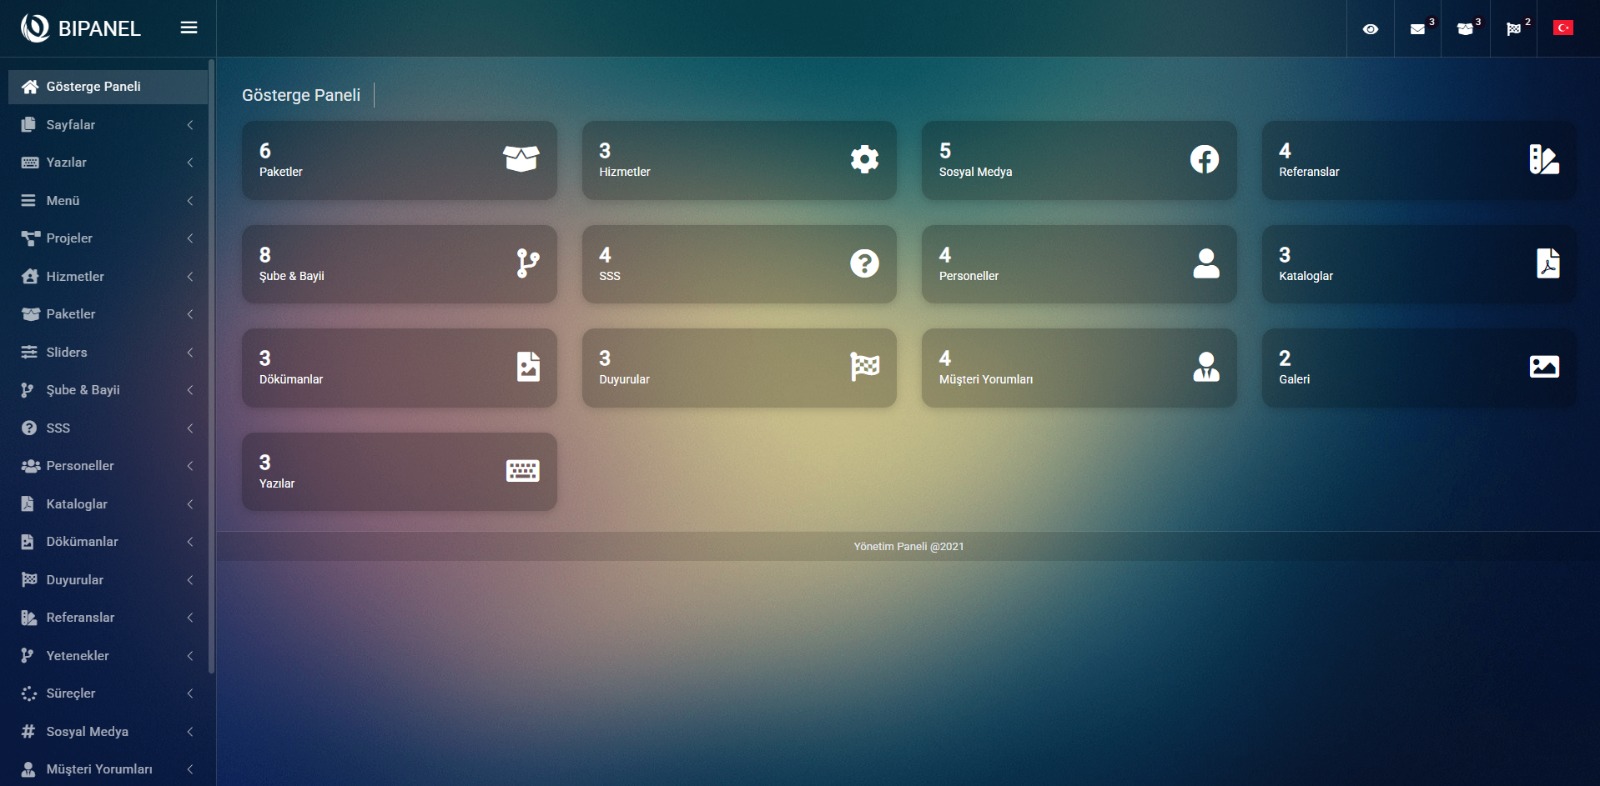Image resolution: width=1600 pixels, height=786 pixels.
Task: Expand the Sayfalar sidebar submenu arrow
Action: click(190, 125)
